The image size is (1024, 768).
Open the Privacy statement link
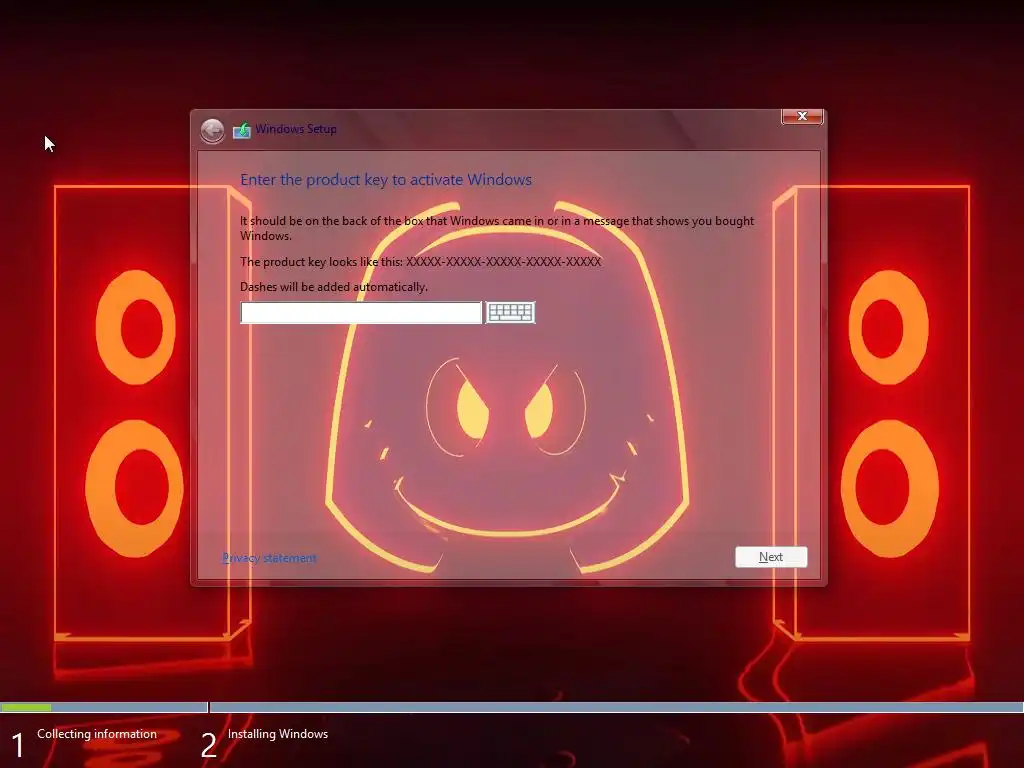click(270, 558)
